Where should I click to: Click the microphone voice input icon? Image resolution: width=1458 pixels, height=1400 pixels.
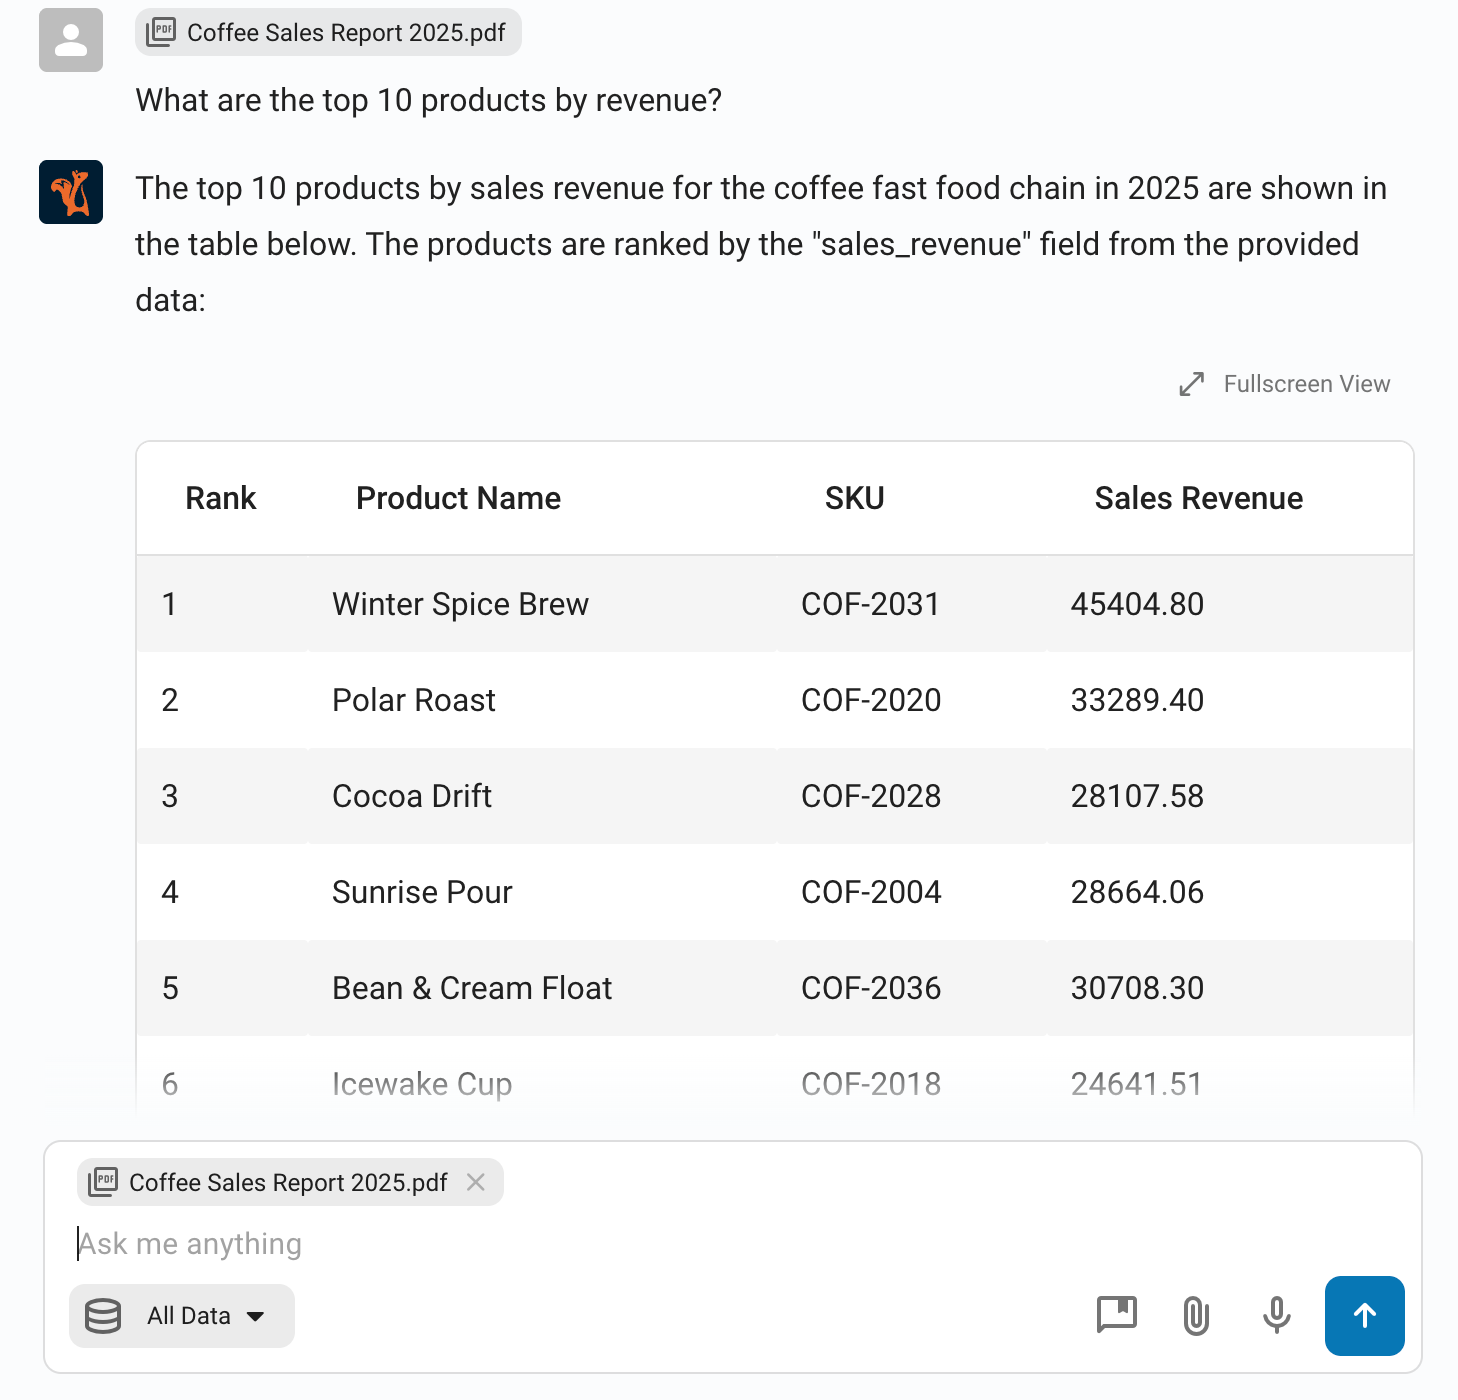point(1276,1315)
